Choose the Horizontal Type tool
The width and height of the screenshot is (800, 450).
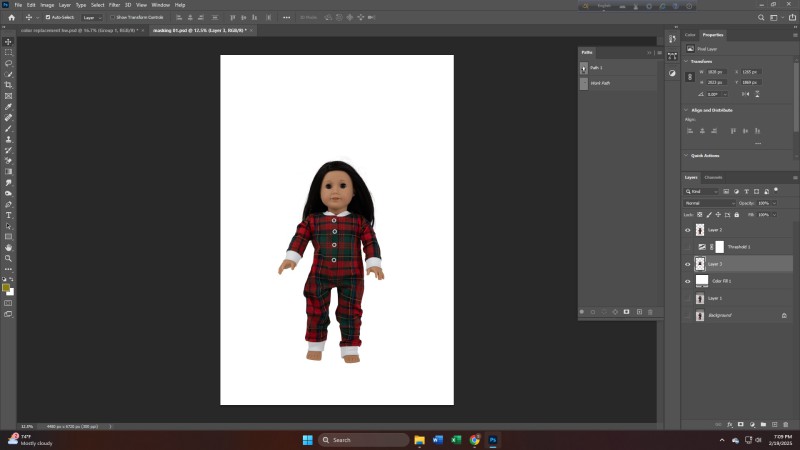coord(9,215)
